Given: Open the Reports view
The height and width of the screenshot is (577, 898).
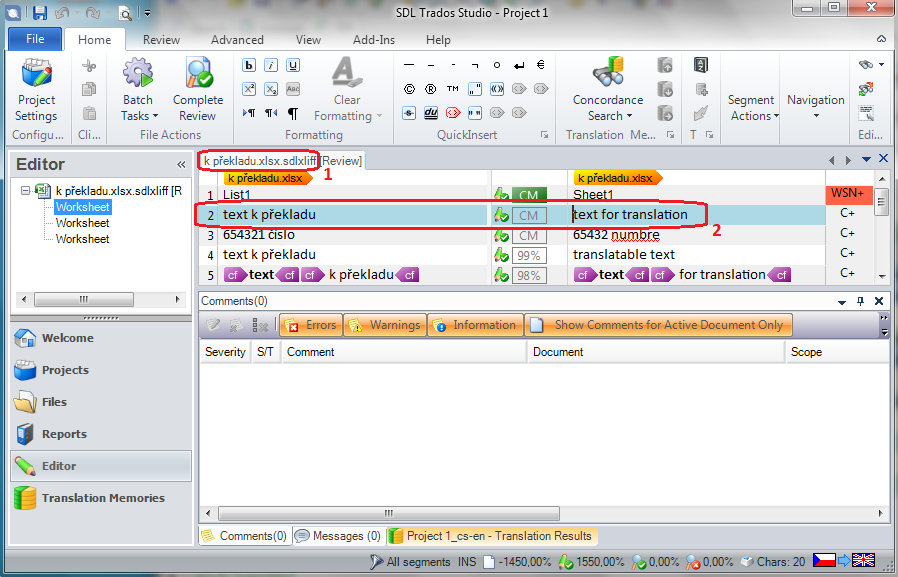Looking at the screenshot, I should coord(101,434).
